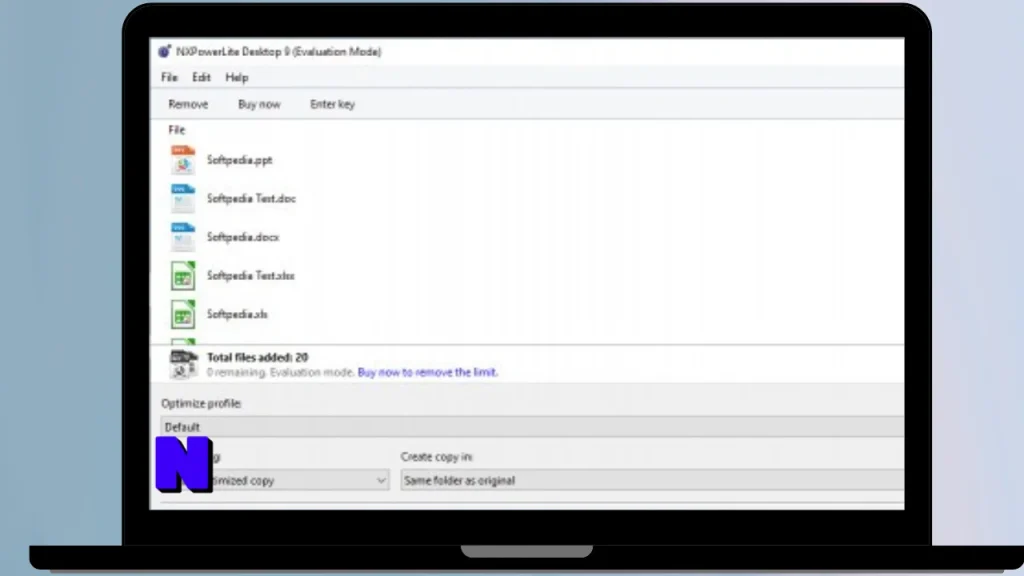This screenshot has width=1024, height=576.
Task: Click the Softpedia.docx document icon
Action: pyautogui.click(x=183, y=237)
